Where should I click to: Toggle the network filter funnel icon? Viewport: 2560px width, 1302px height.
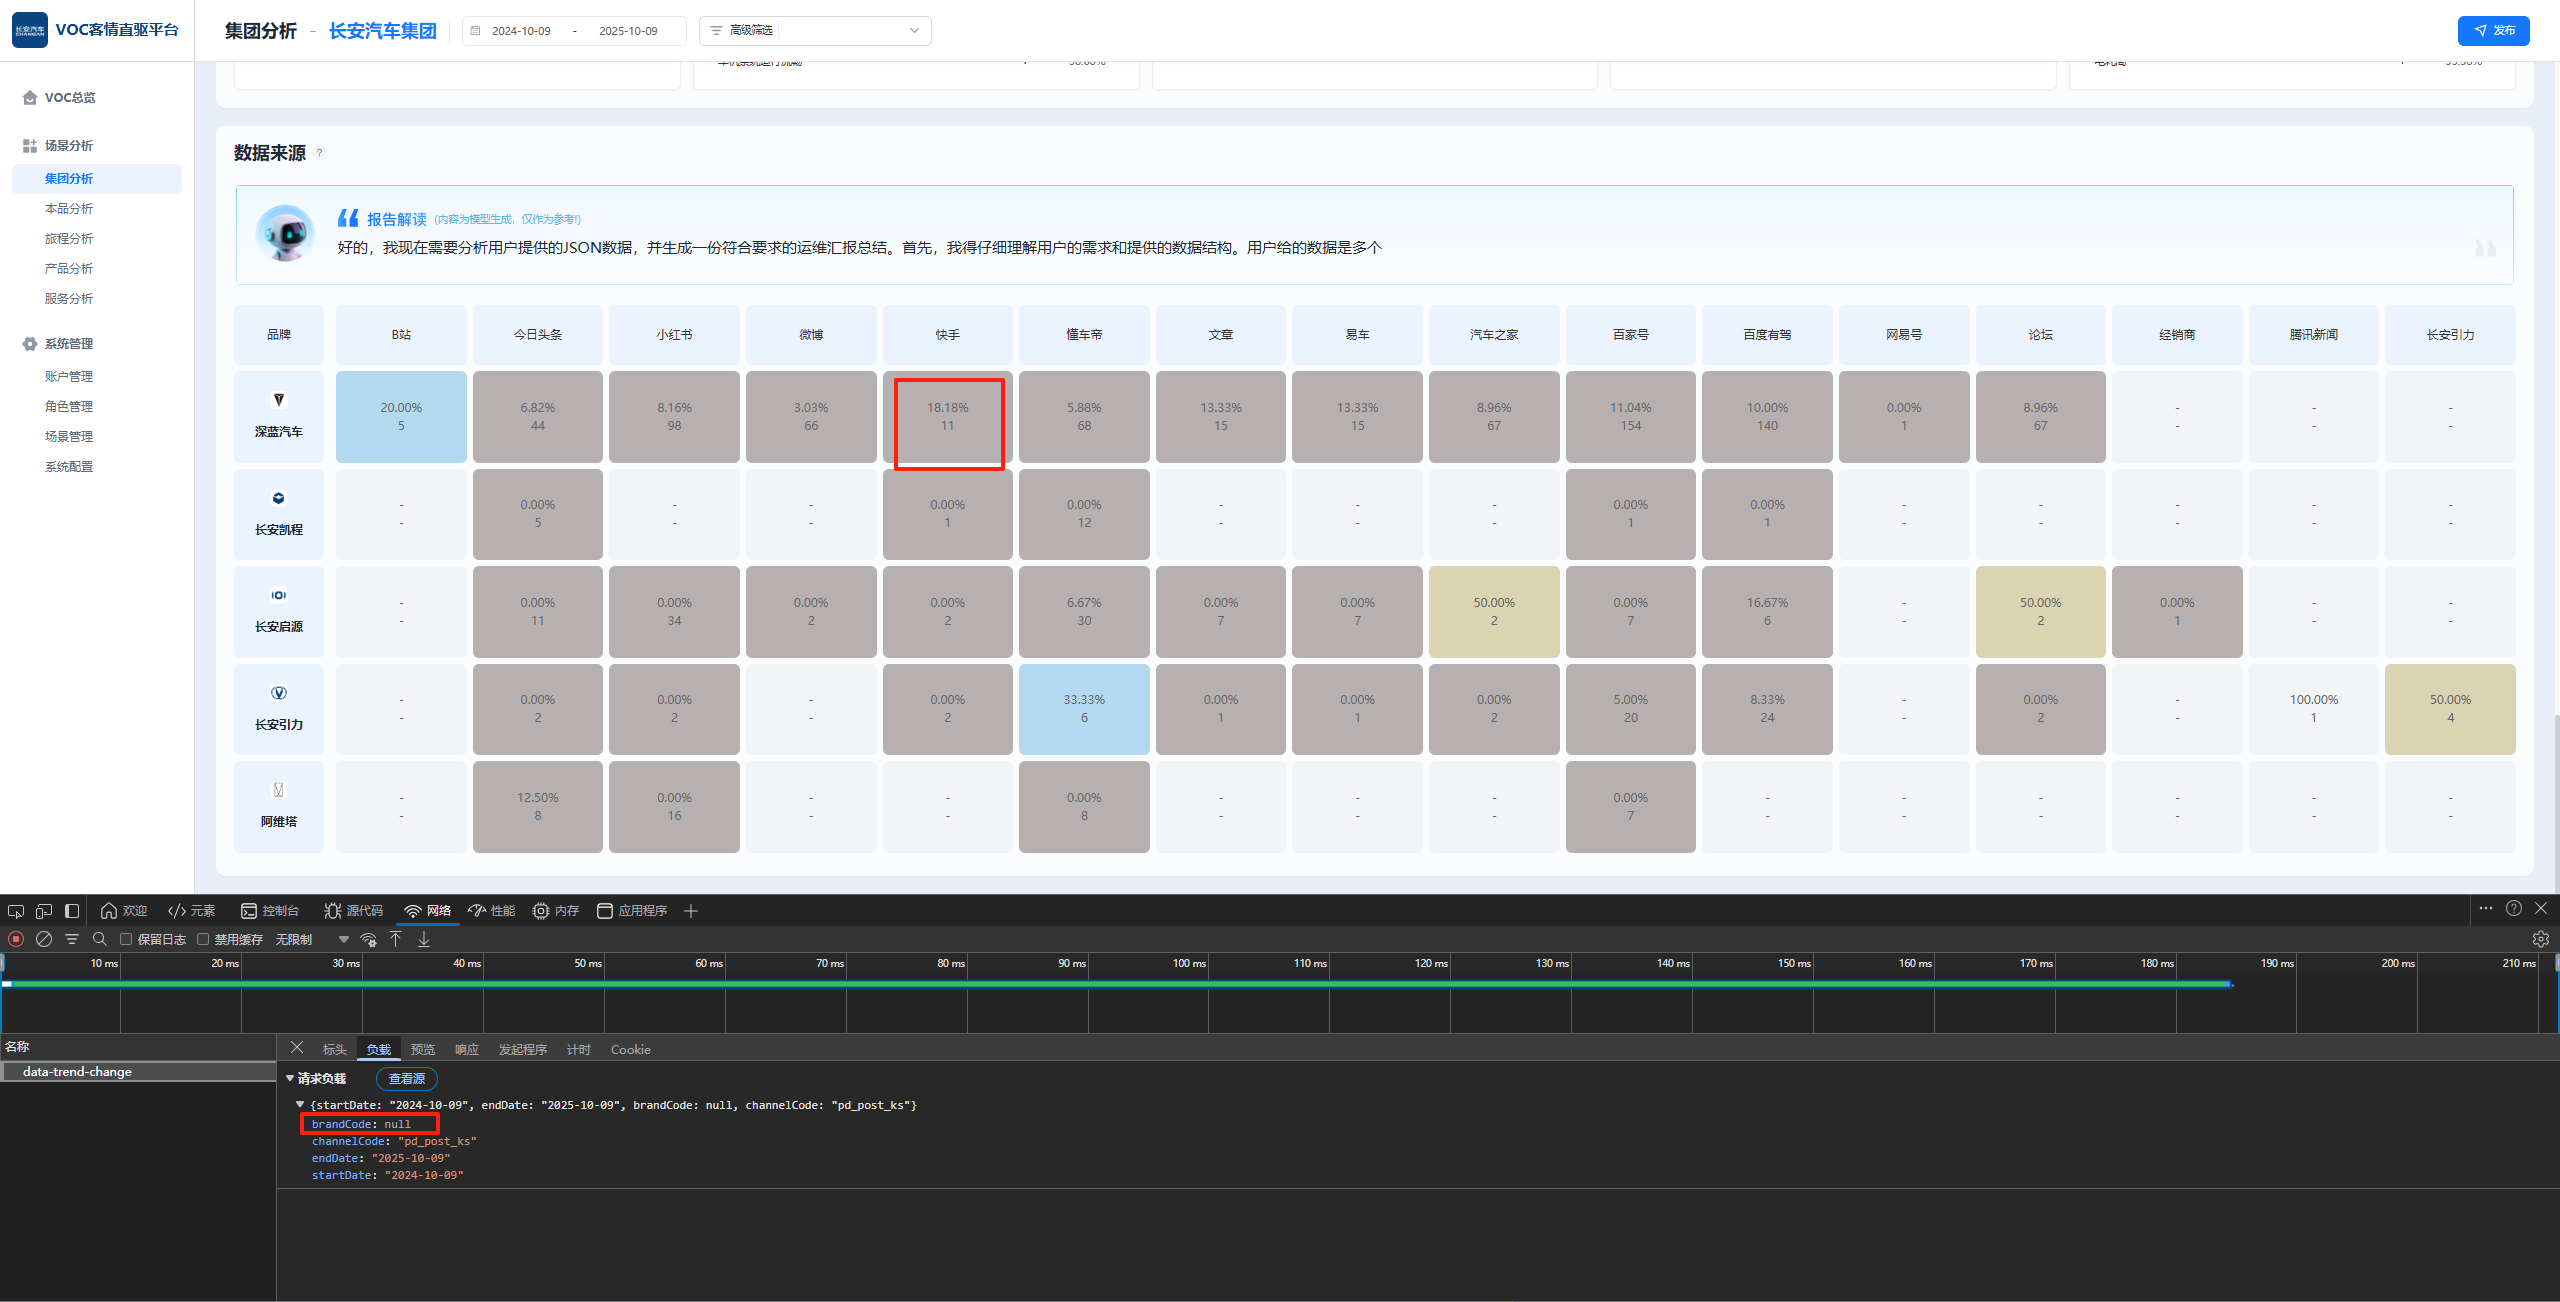click(x=72, y=939)
